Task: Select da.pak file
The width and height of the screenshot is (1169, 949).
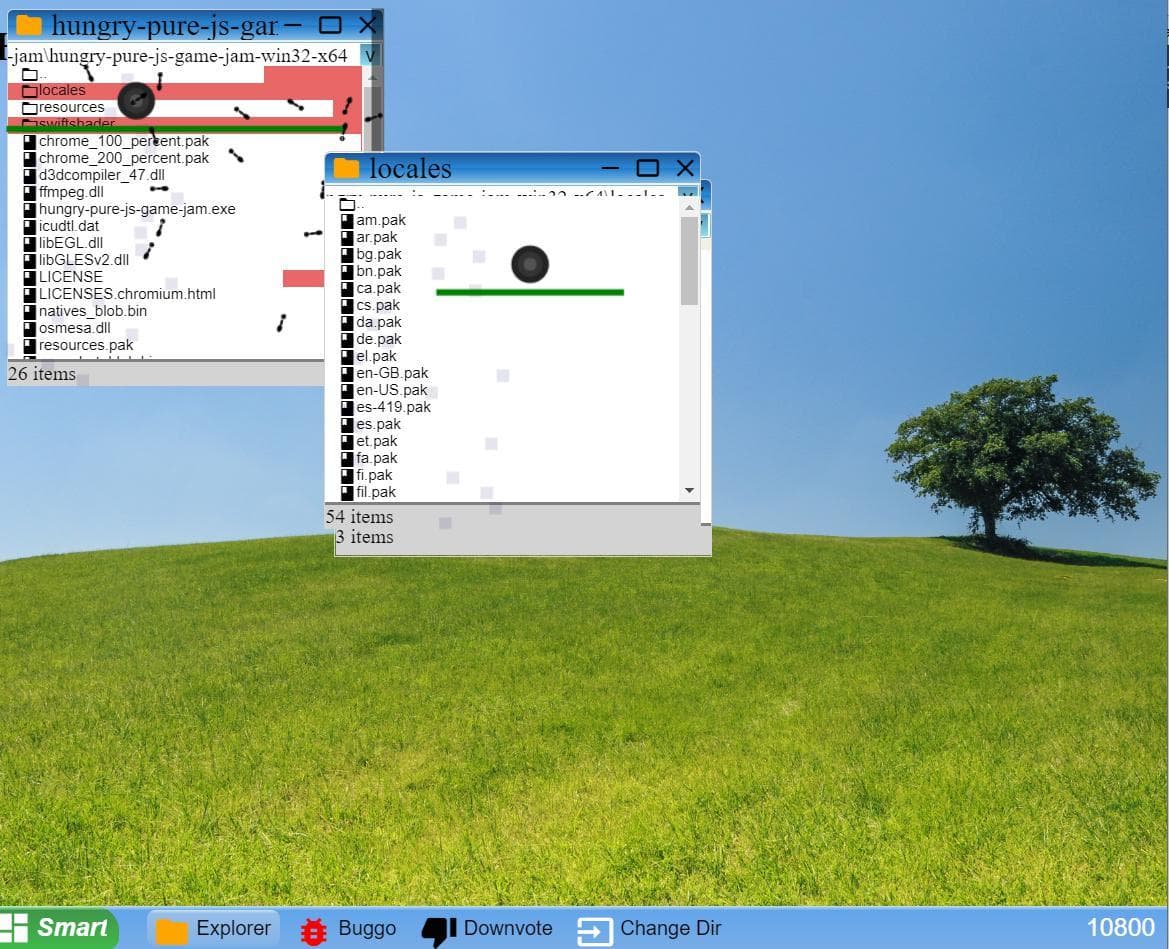Action: pos(371,323)
